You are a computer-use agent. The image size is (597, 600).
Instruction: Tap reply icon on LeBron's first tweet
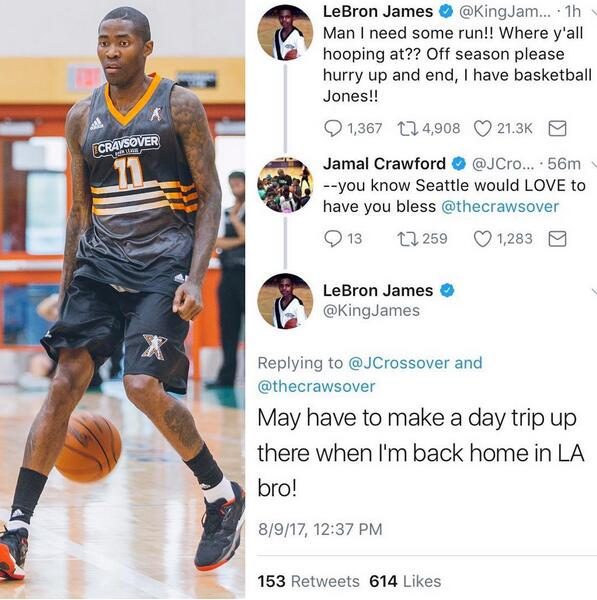(333, 128)
